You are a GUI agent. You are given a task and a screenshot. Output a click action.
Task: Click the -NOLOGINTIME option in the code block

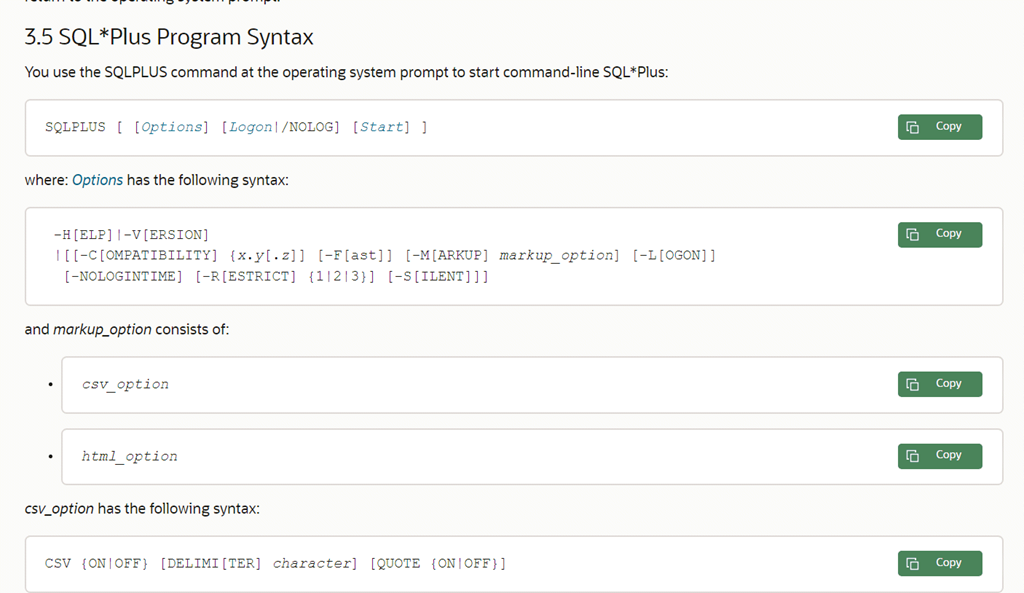(x=124, y=276)
